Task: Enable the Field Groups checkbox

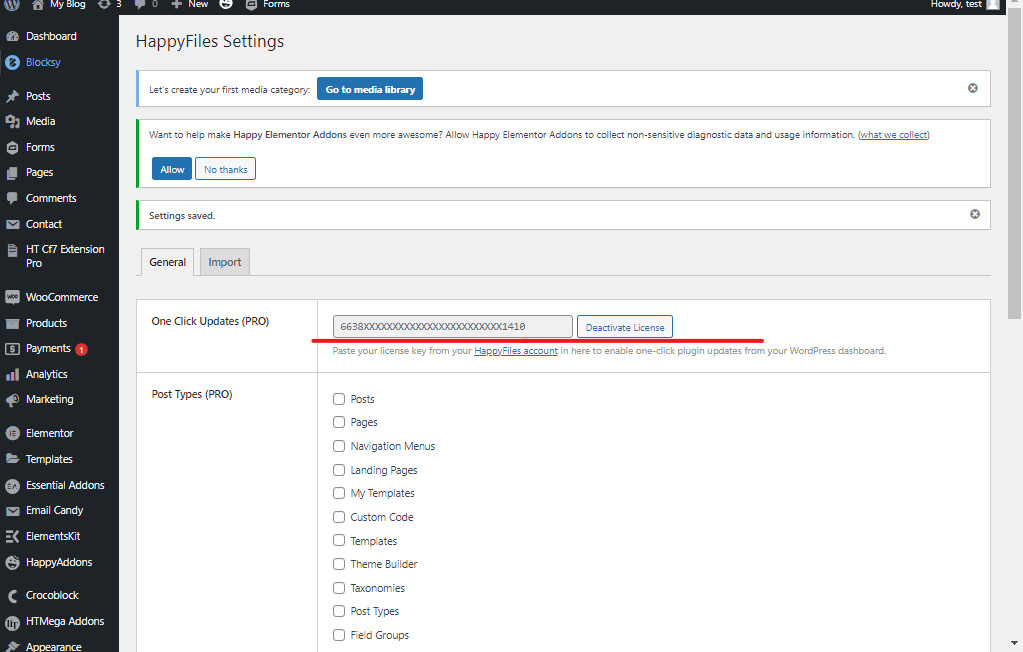Action: click(x=339, y=635)
